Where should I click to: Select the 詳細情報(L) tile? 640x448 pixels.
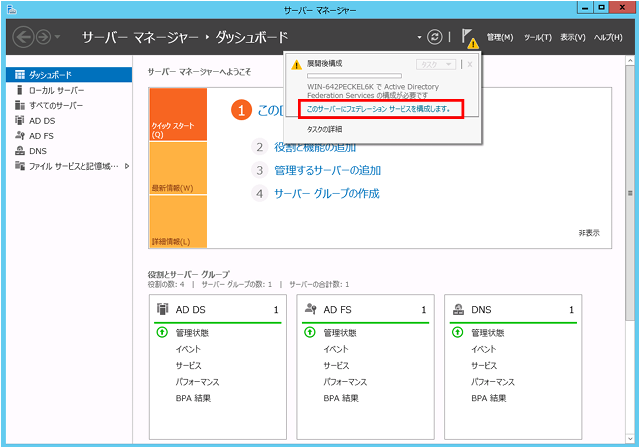(178, 222)
